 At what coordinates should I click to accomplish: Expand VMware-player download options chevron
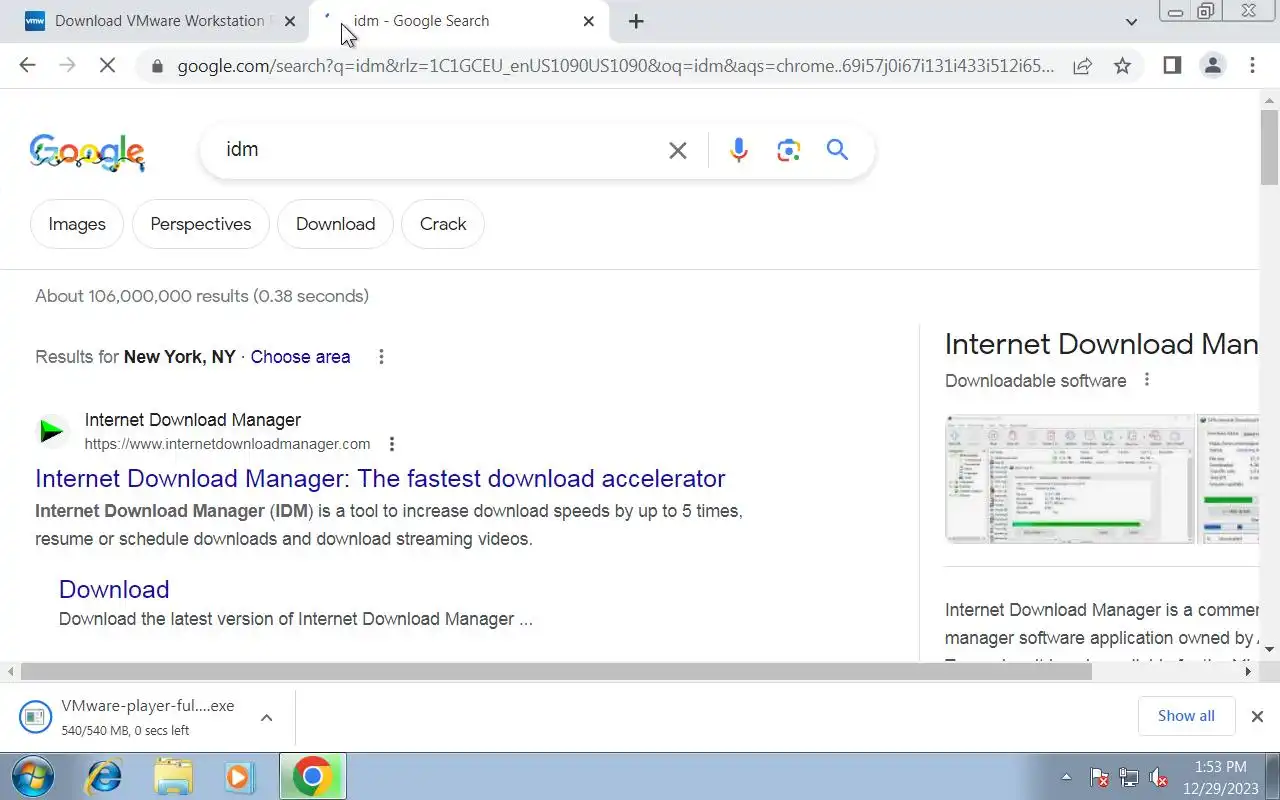tap(266, 717)
